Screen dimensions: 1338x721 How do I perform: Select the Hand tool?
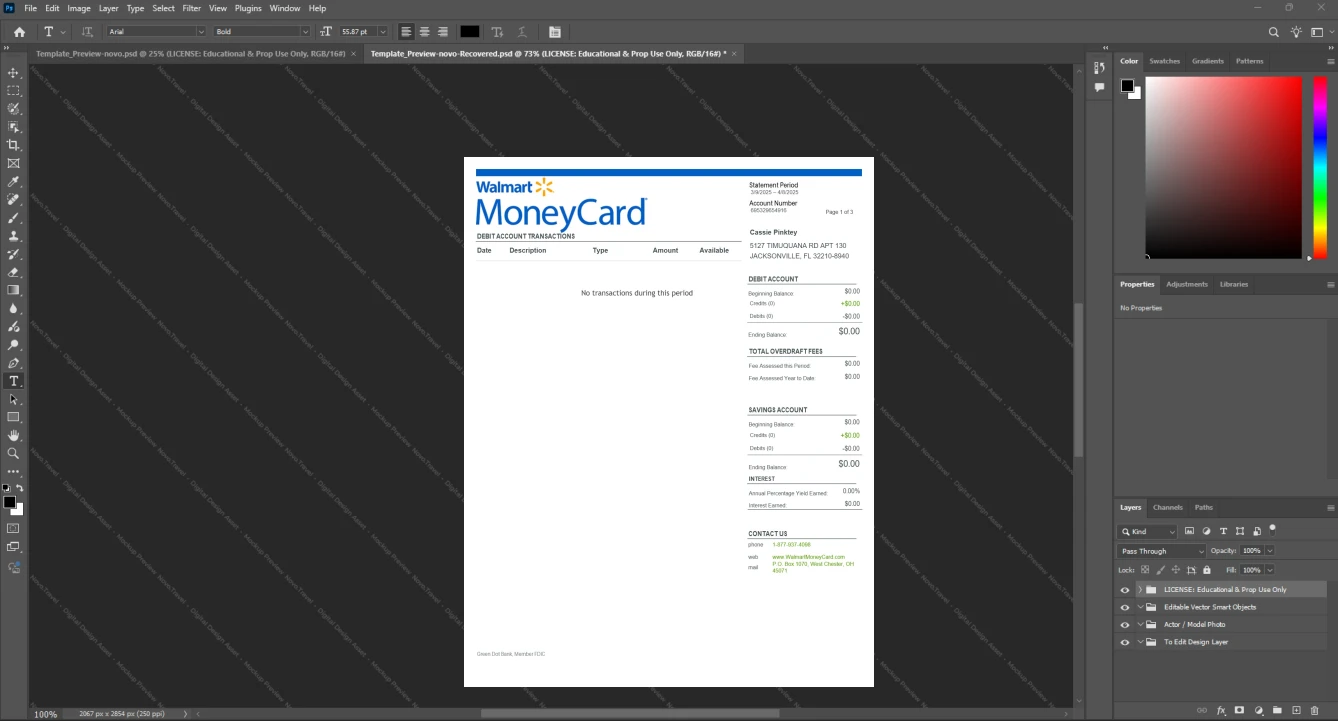tap(13, 436)
